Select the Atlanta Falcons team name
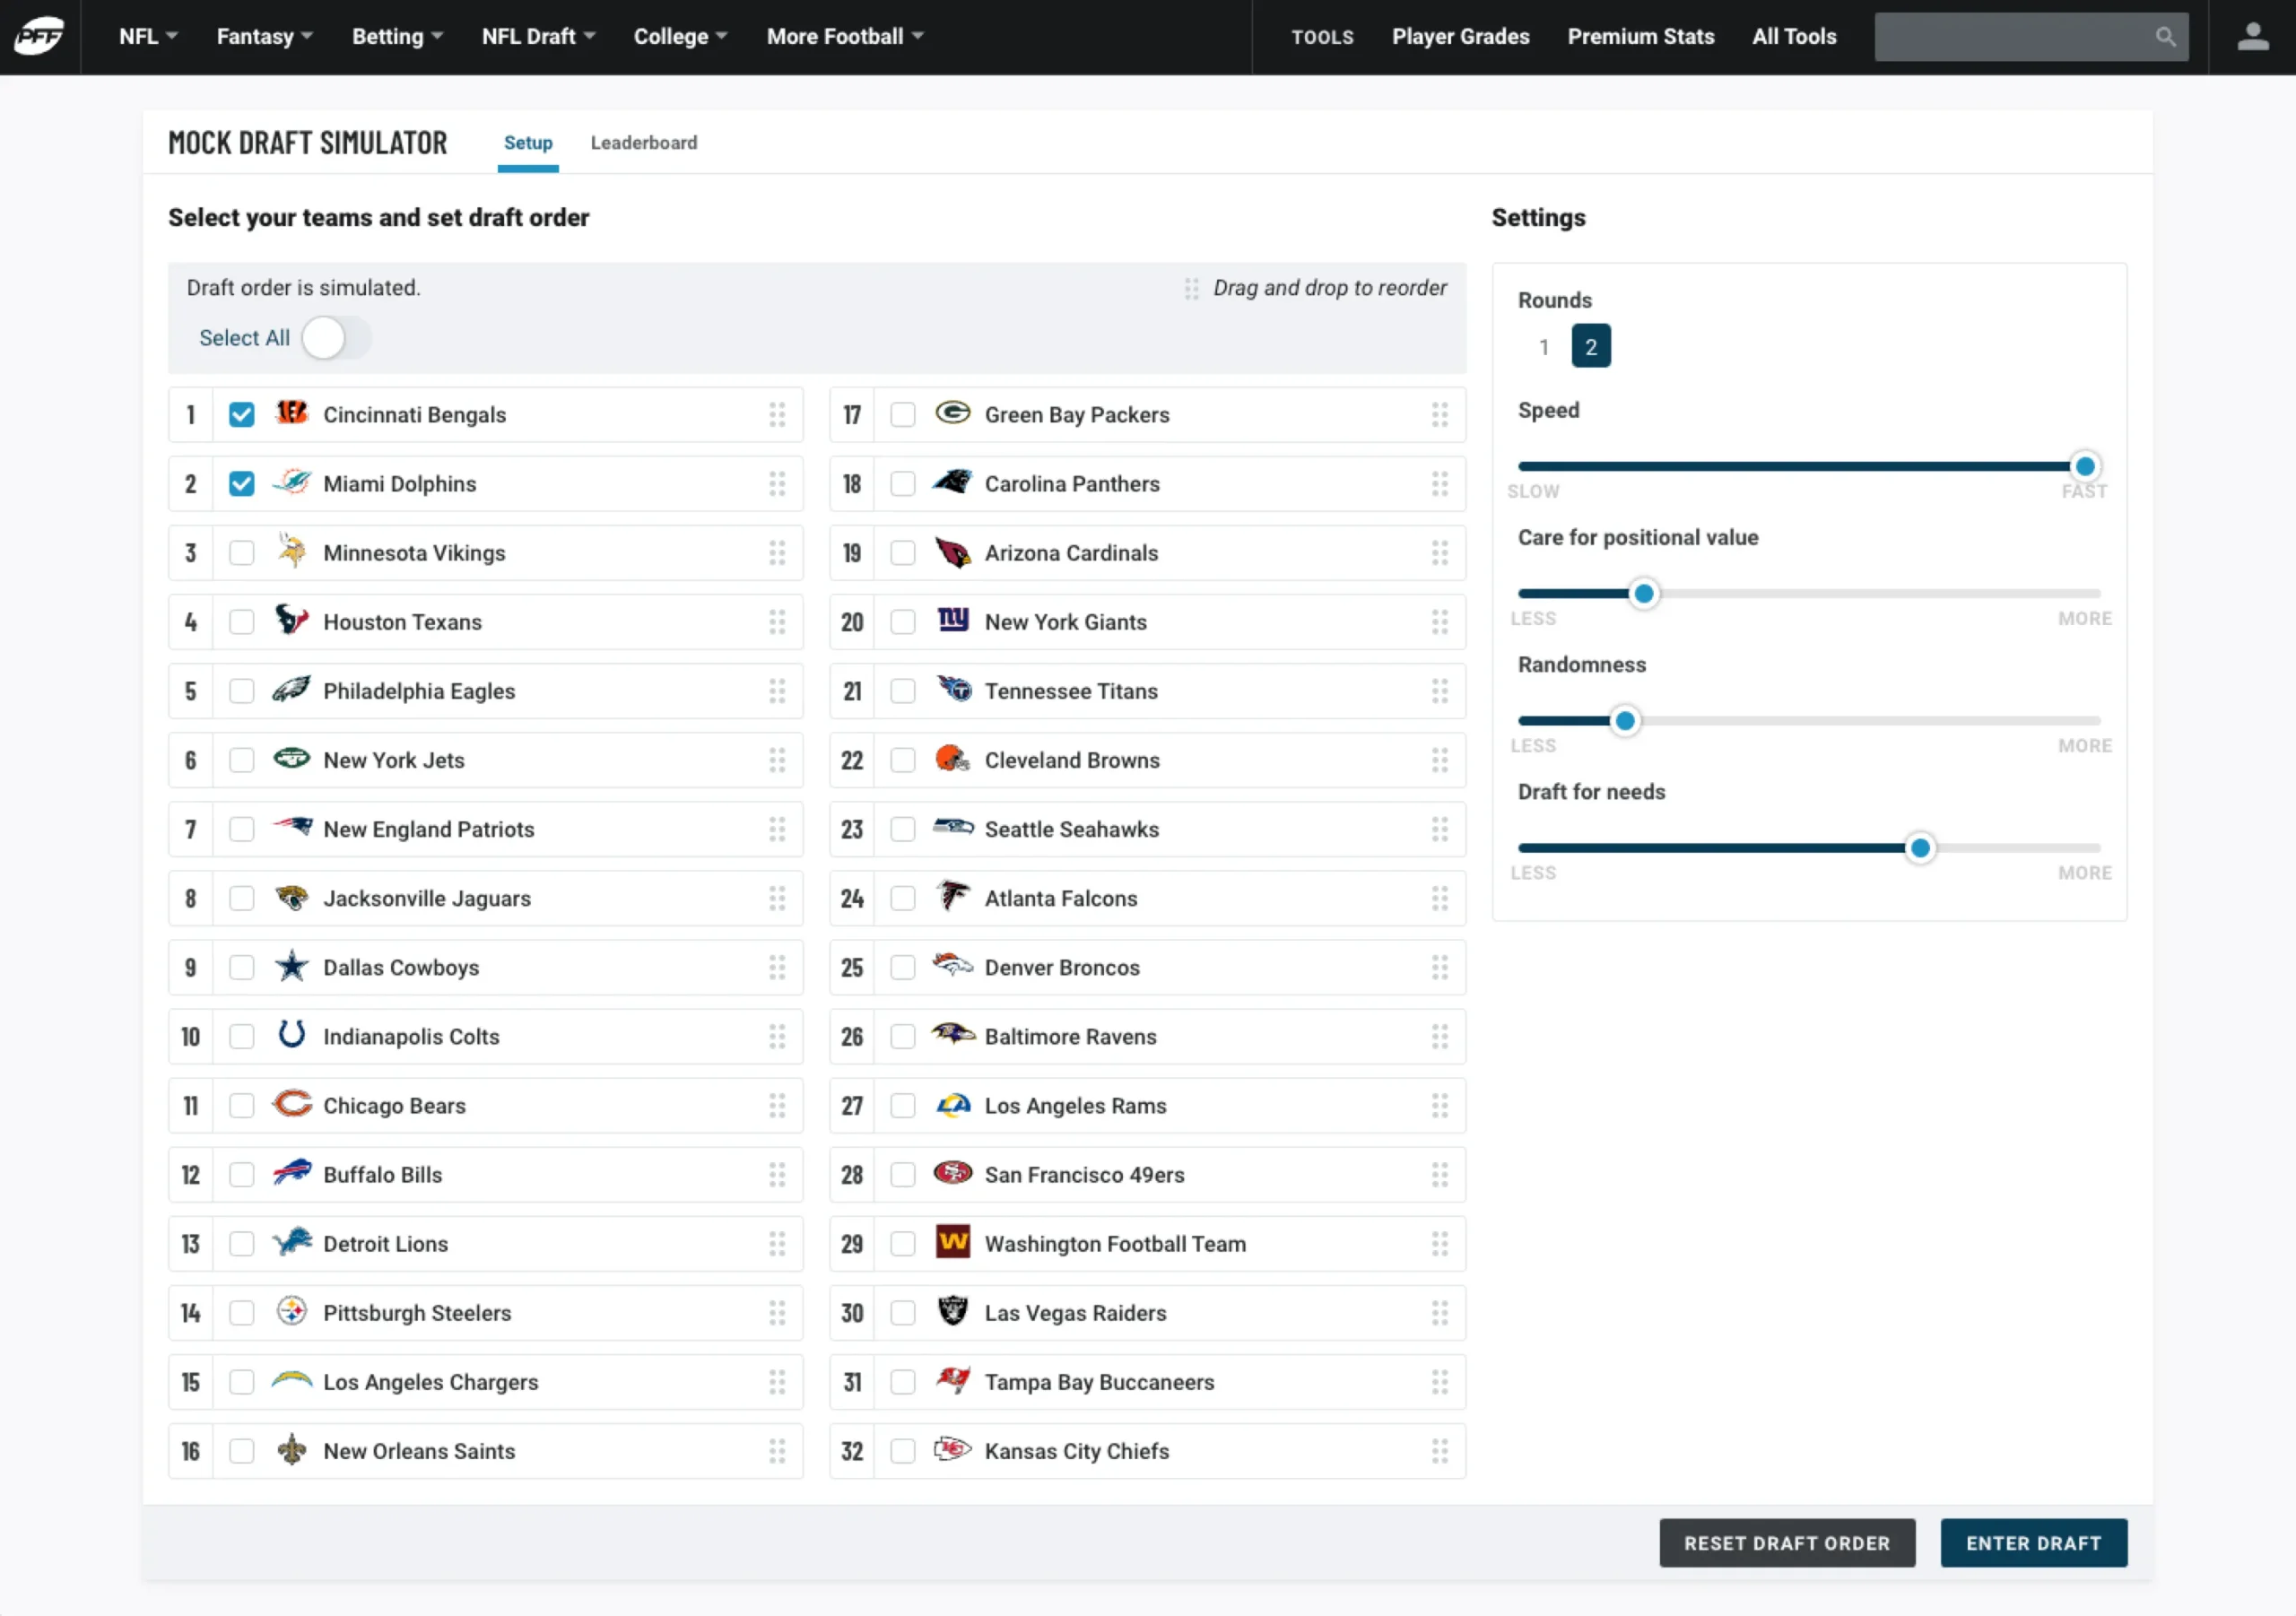Image resolution: width=2296 pixels, height=1616 pixels. pos(1061,898)
